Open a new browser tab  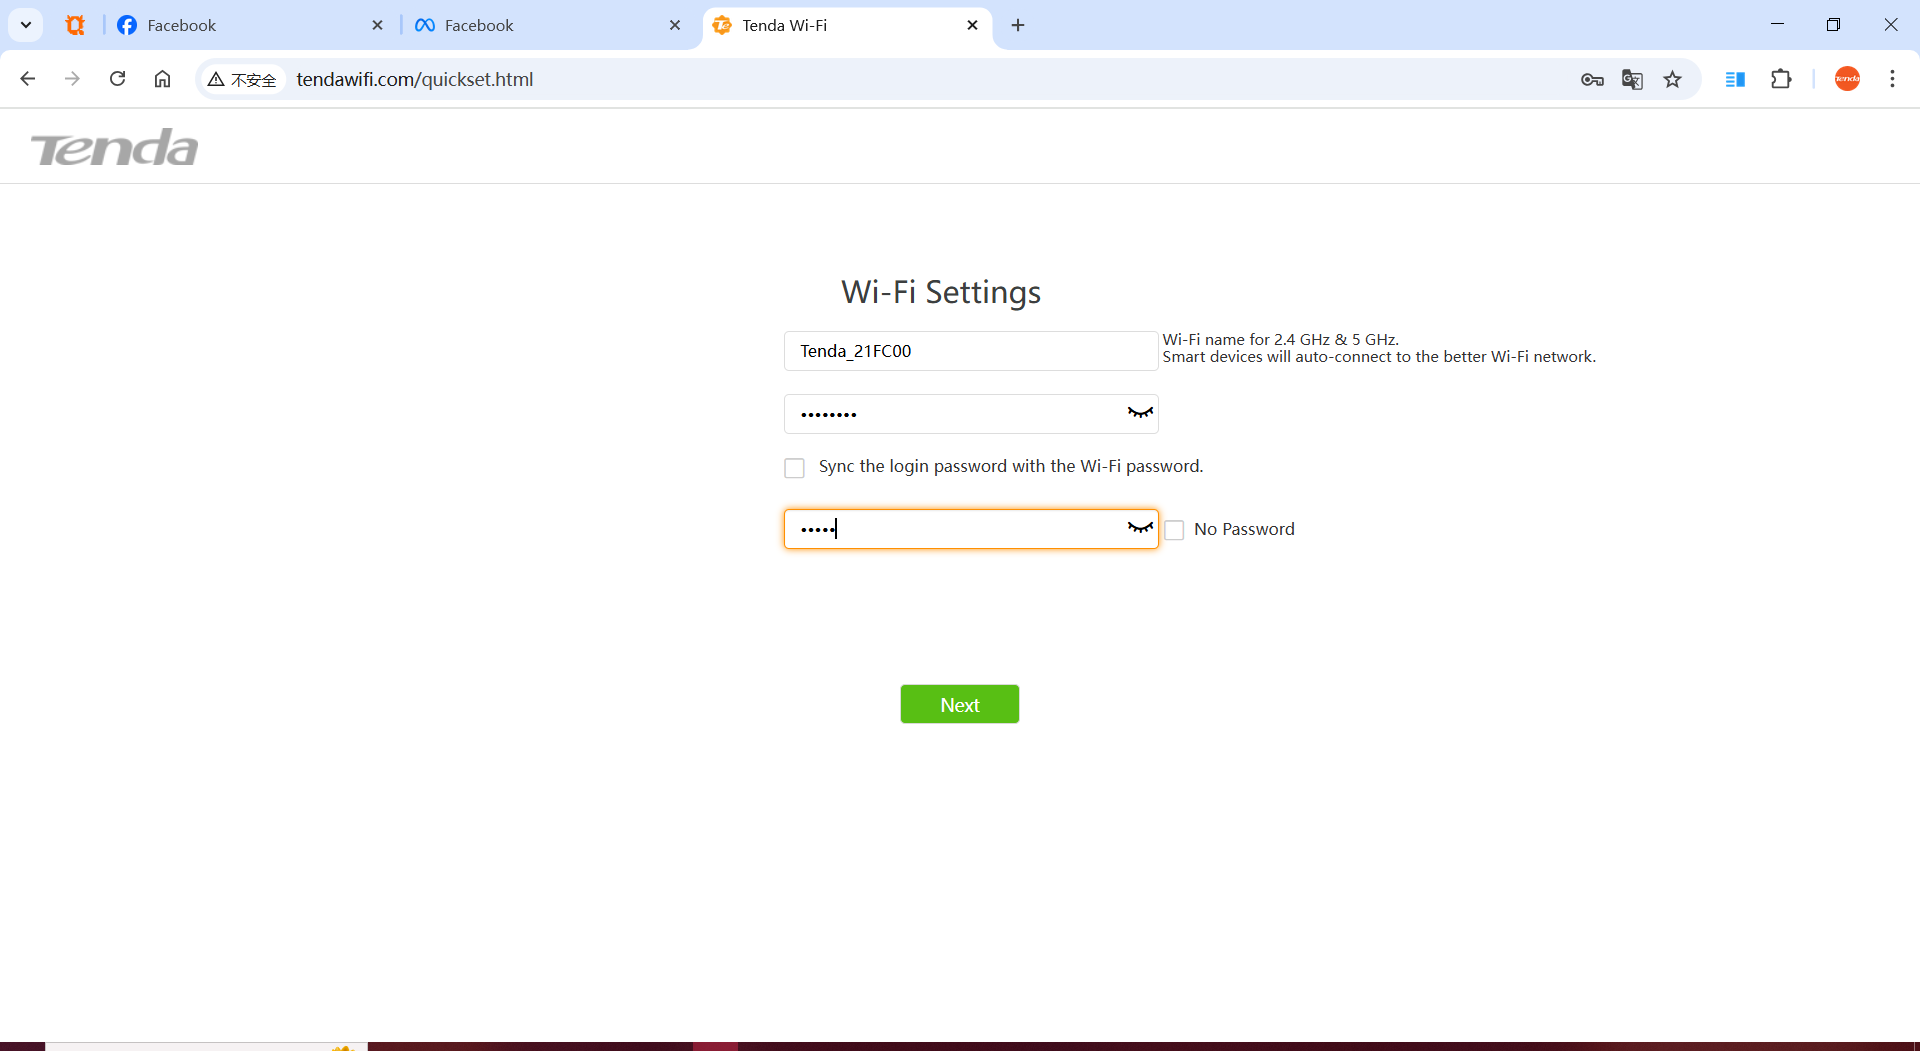1018,25
